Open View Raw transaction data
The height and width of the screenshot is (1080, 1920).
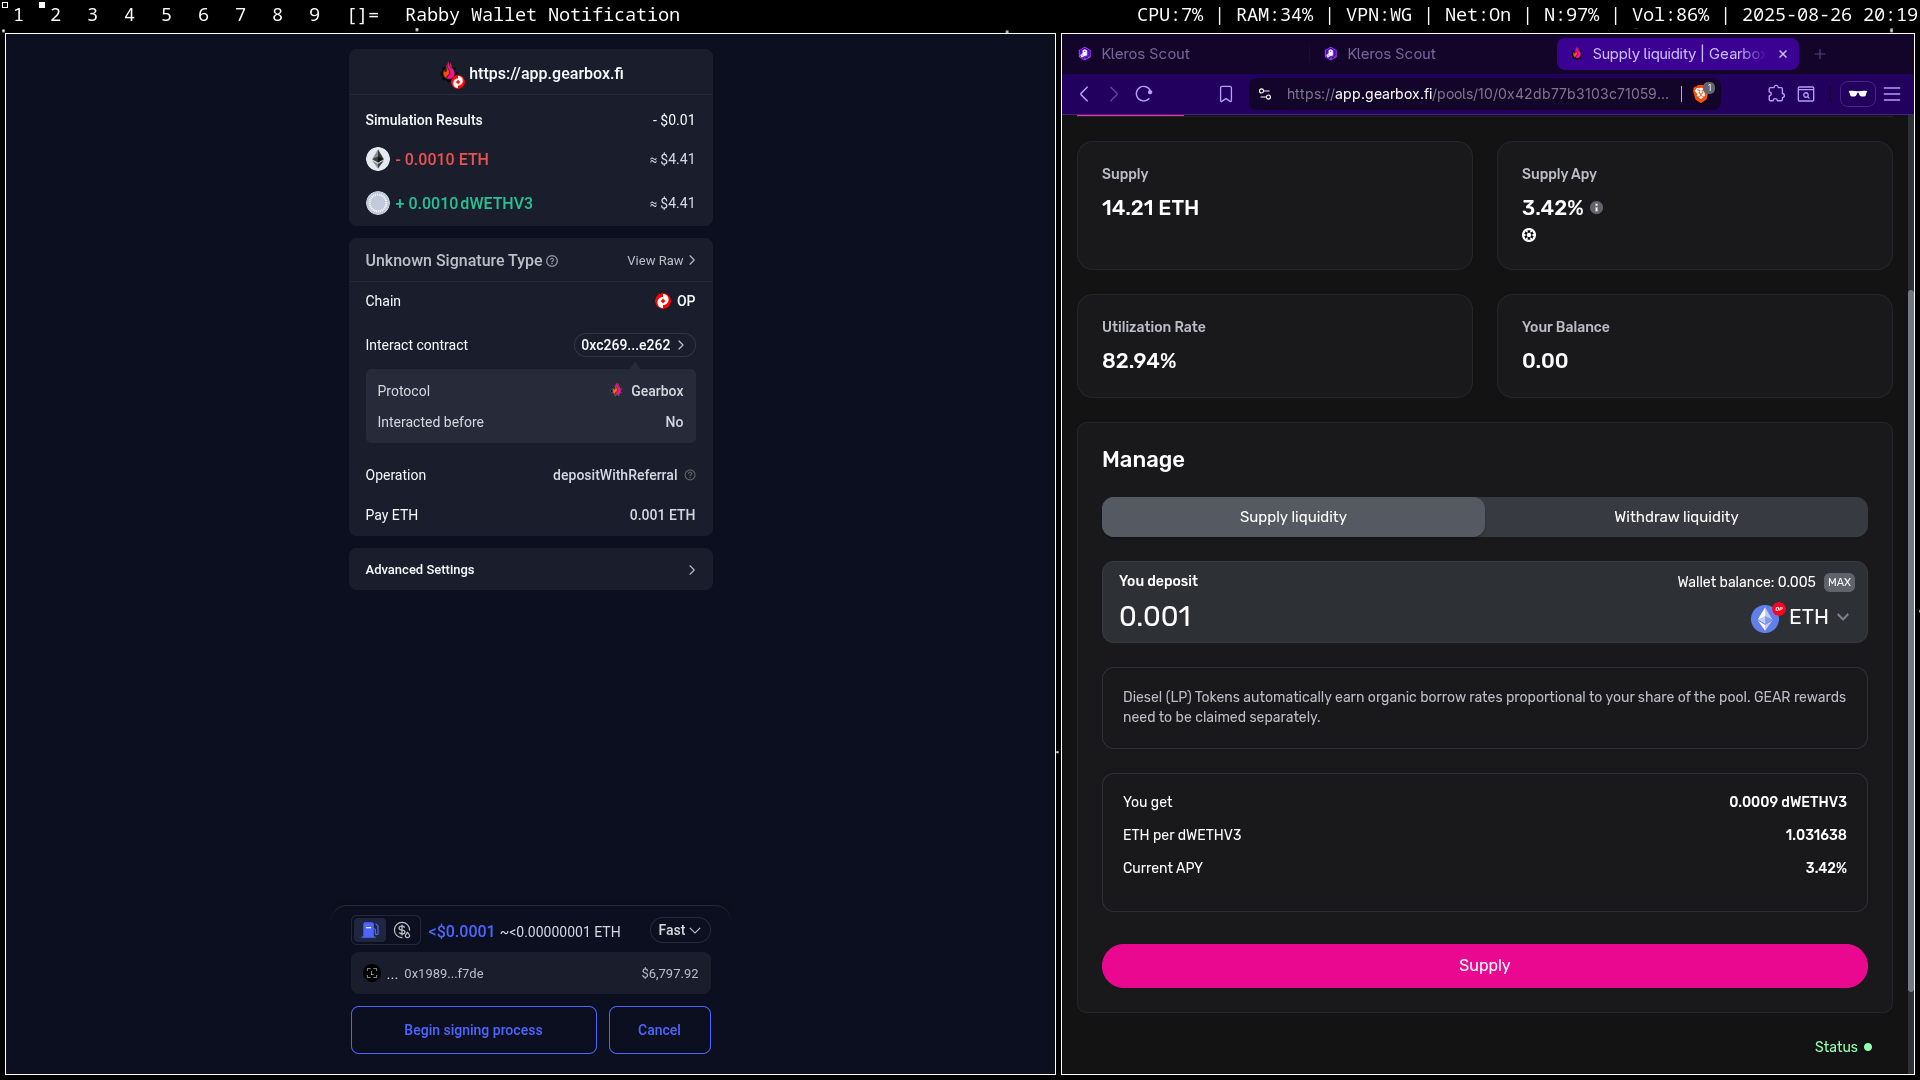[x=661, y=260]
